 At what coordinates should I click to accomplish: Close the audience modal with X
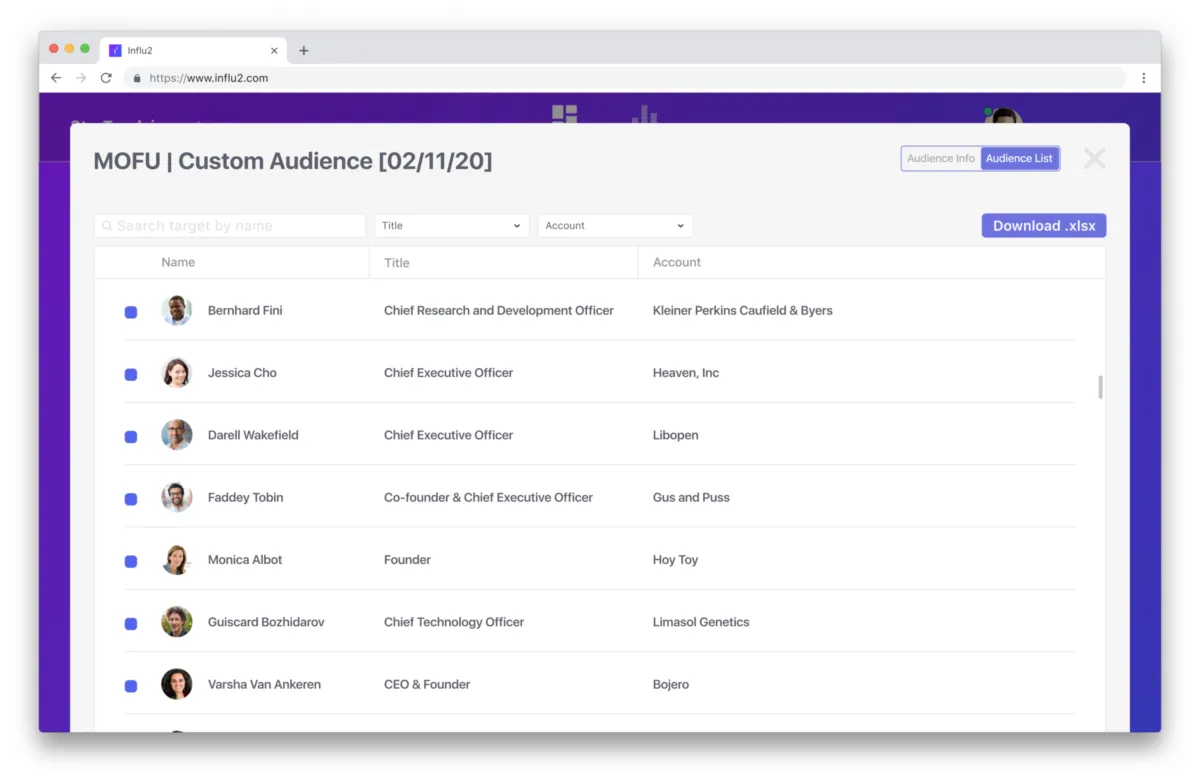pyautogui.click(x=1094, y=158)
